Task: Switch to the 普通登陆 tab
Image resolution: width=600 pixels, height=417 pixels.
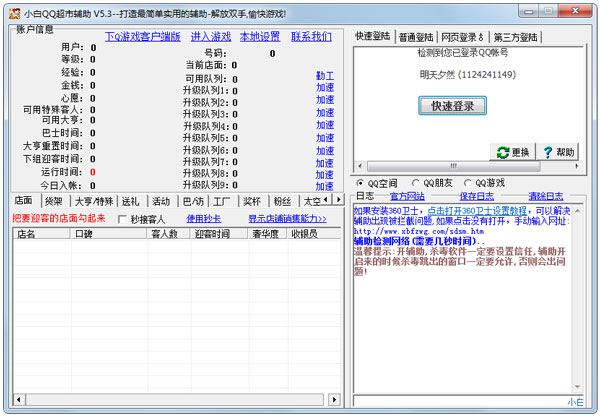Action: 416,37
